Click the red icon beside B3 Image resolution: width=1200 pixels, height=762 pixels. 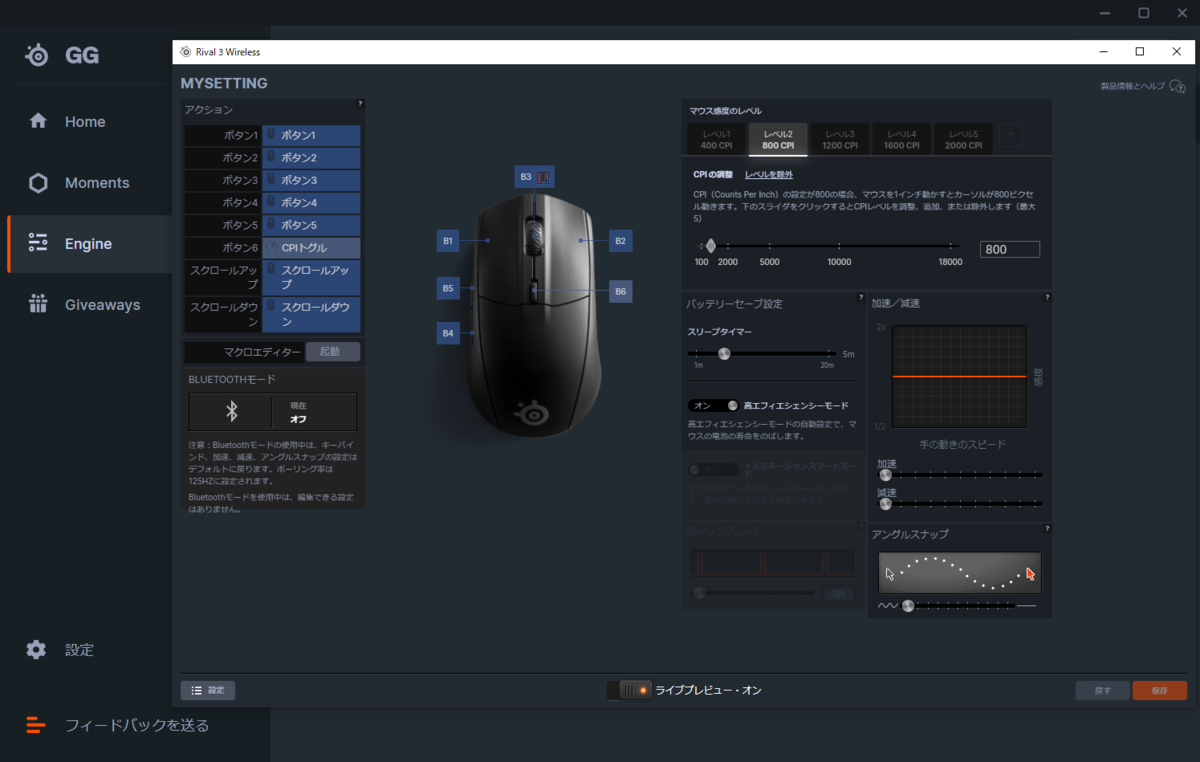pos(544,177)
